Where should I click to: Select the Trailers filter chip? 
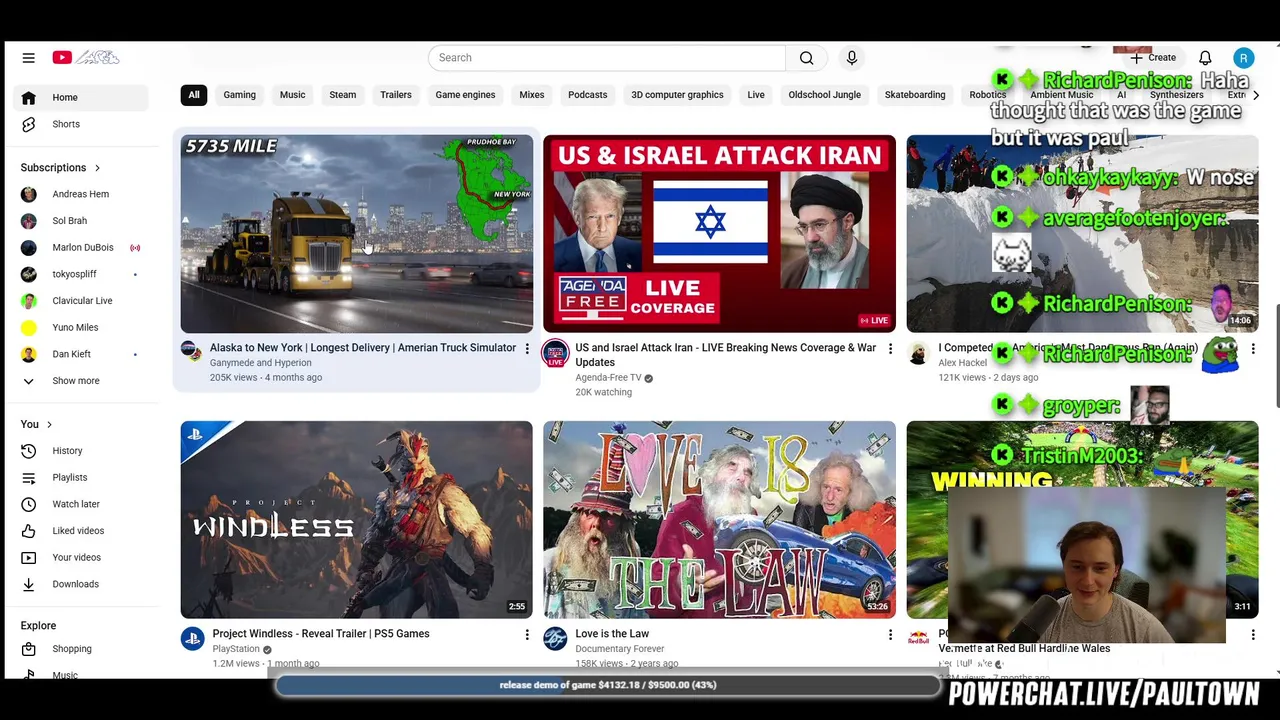pos(396,95)
